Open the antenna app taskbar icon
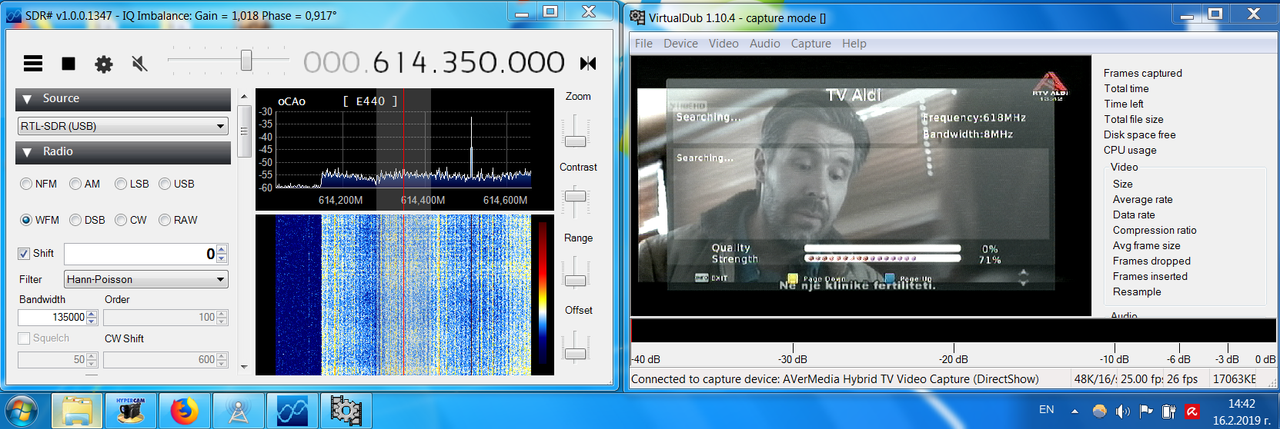Image resolution: width=1280 pixels, height=429 pixels. [238, 410]
